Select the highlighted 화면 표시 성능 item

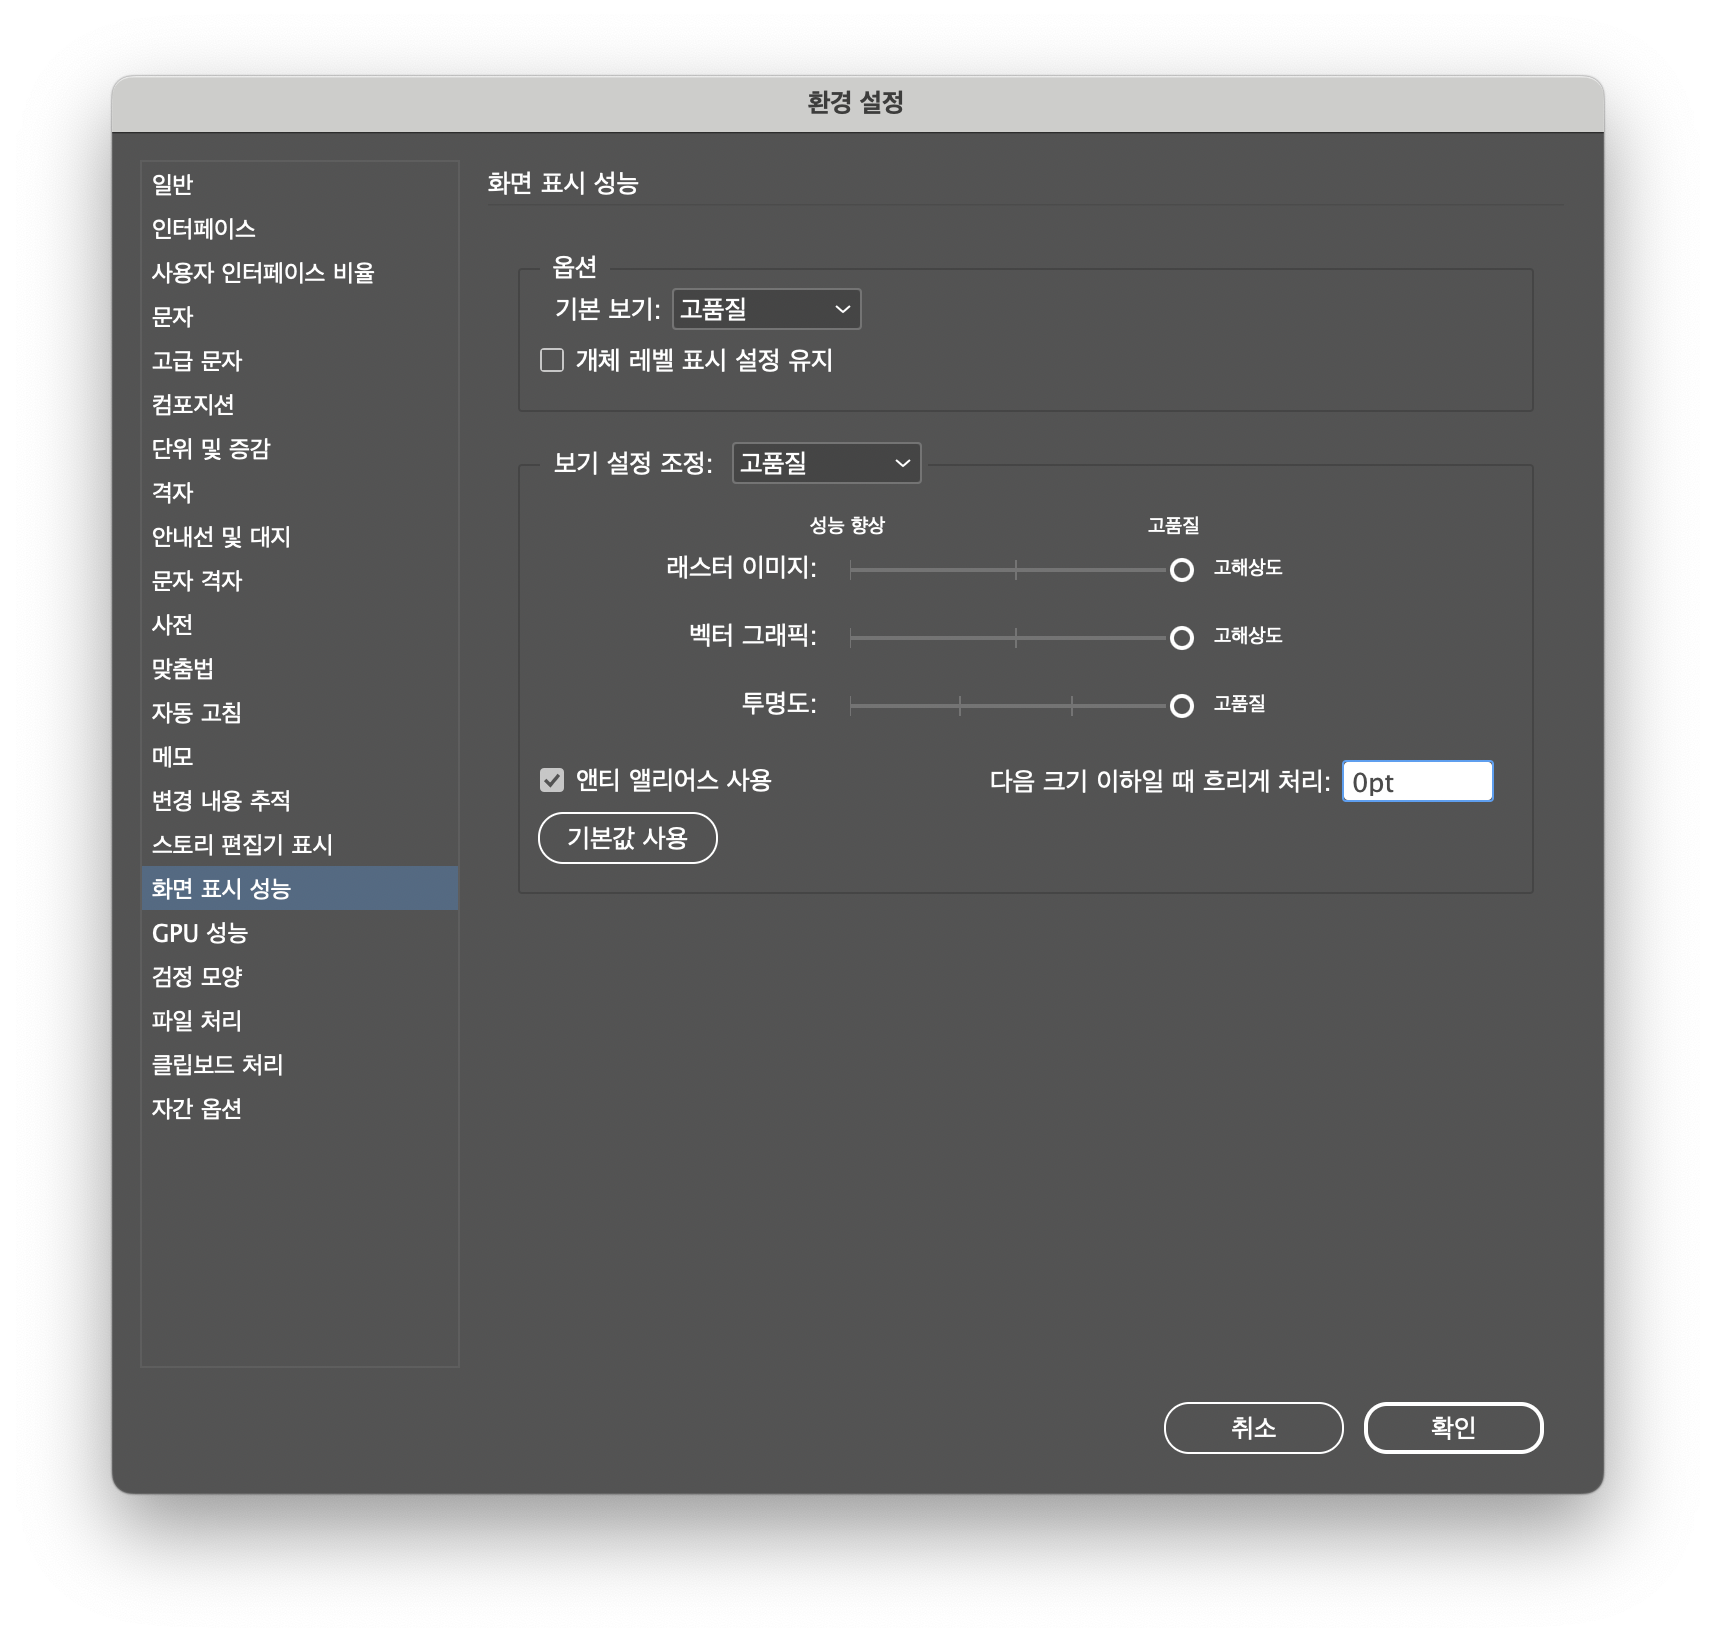(299, 888)
